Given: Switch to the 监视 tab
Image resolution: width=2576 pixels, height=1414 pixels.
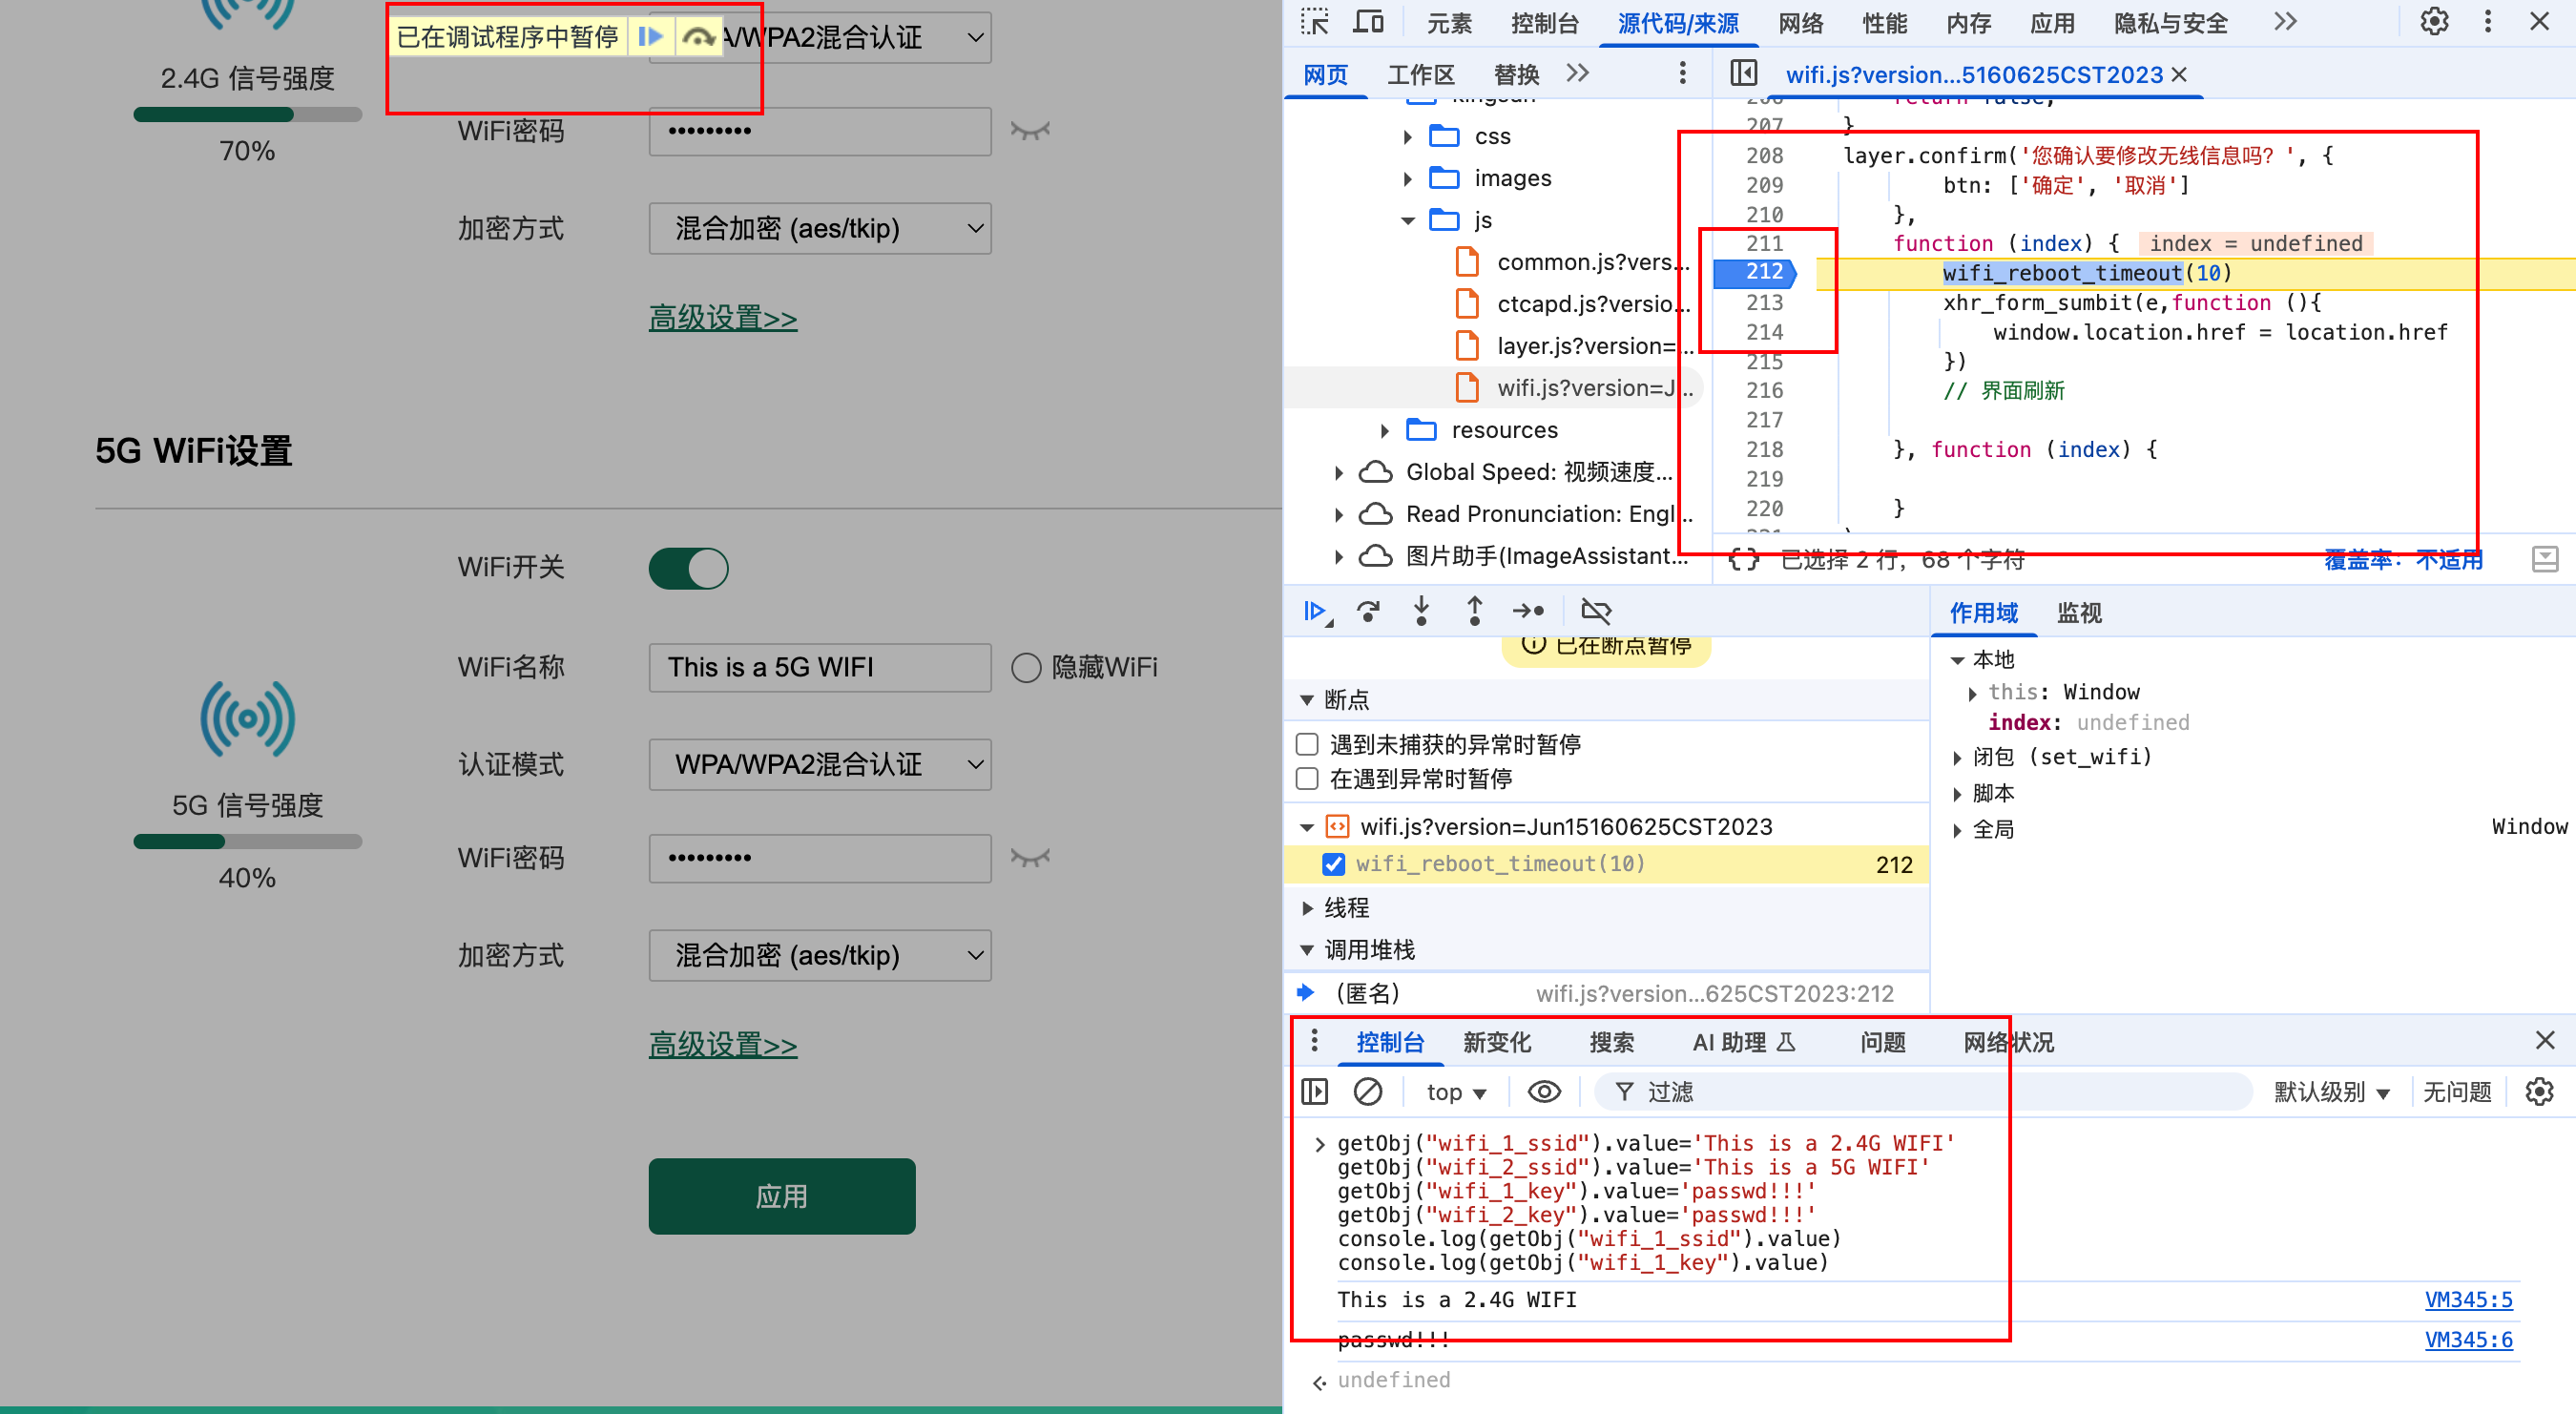Looking at the screenshot, I should [x=2079, y=613].
